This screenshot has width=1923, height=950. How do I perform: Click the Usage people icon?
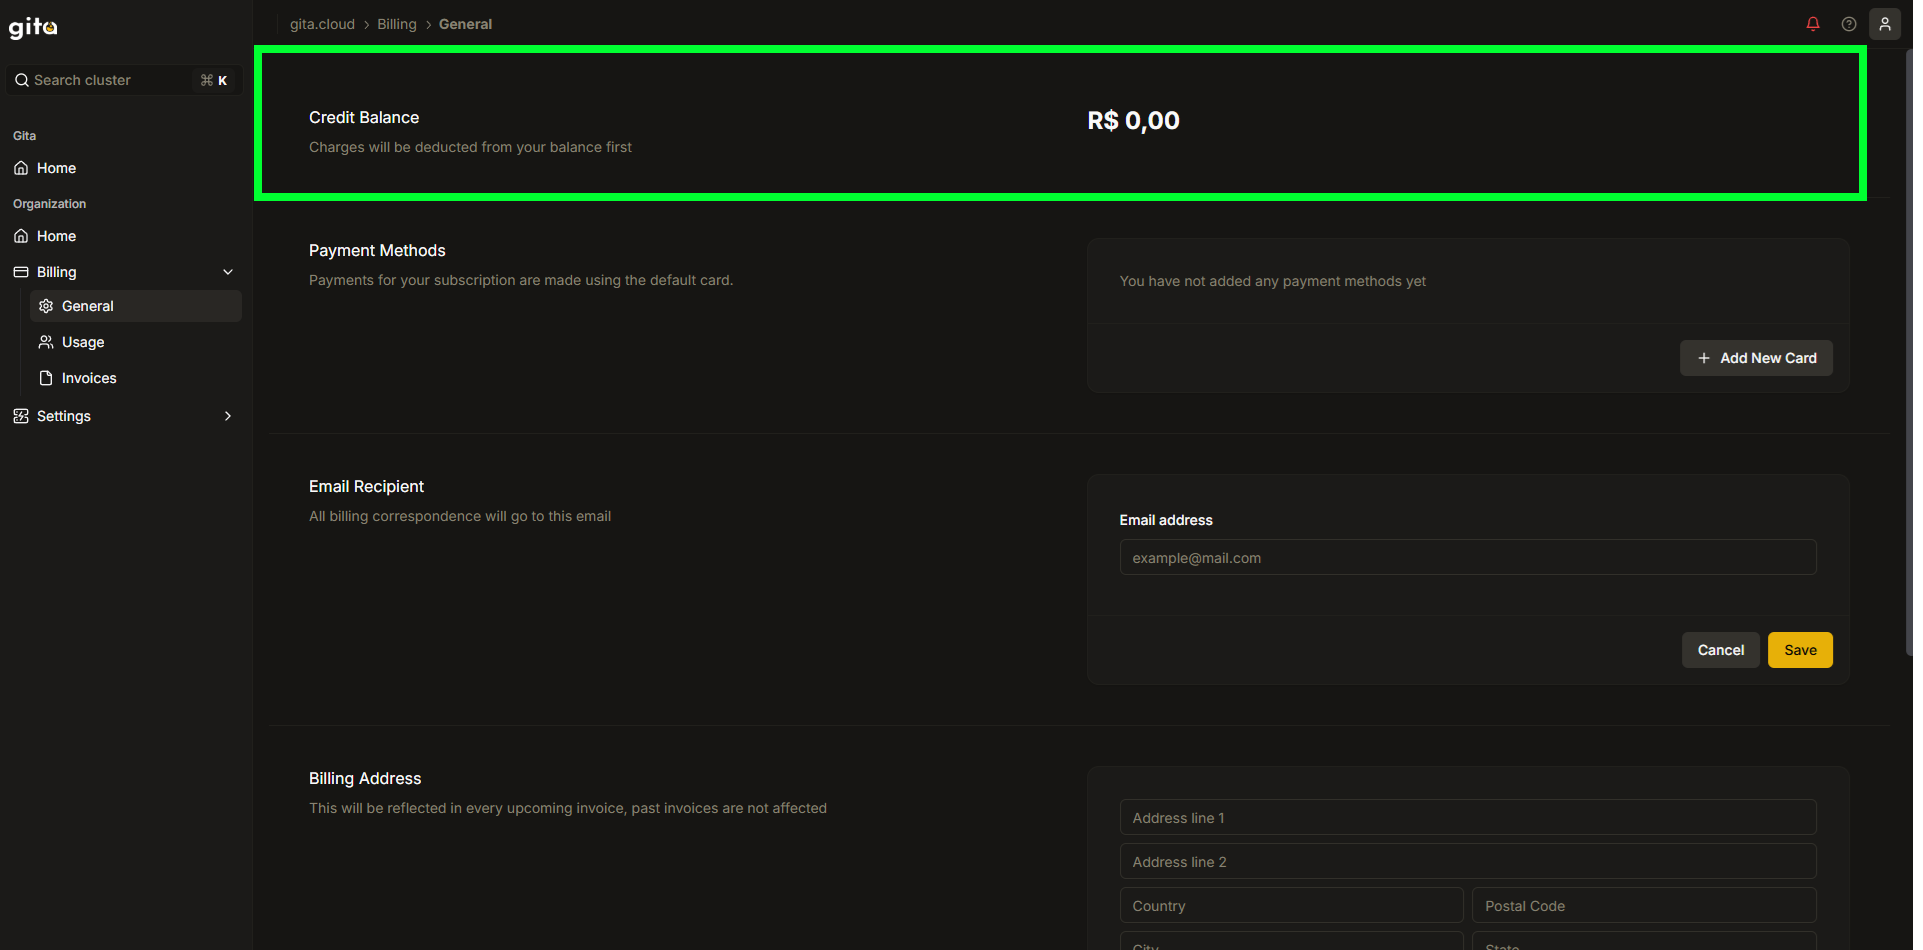pos(46,342)
